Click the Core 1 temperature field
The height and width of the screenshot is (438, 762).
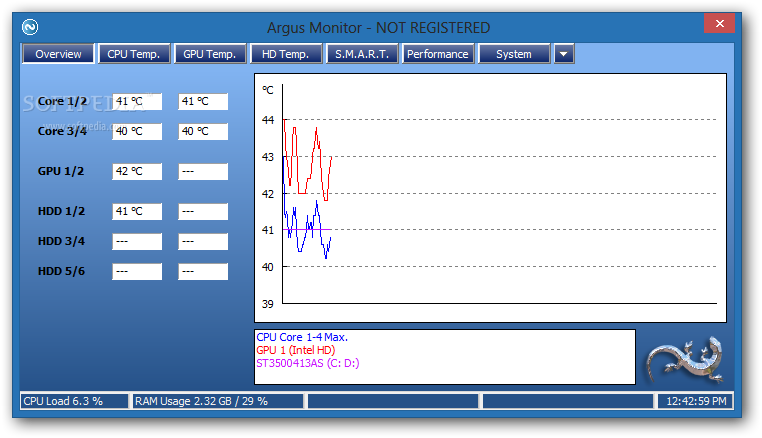(137, 102)
